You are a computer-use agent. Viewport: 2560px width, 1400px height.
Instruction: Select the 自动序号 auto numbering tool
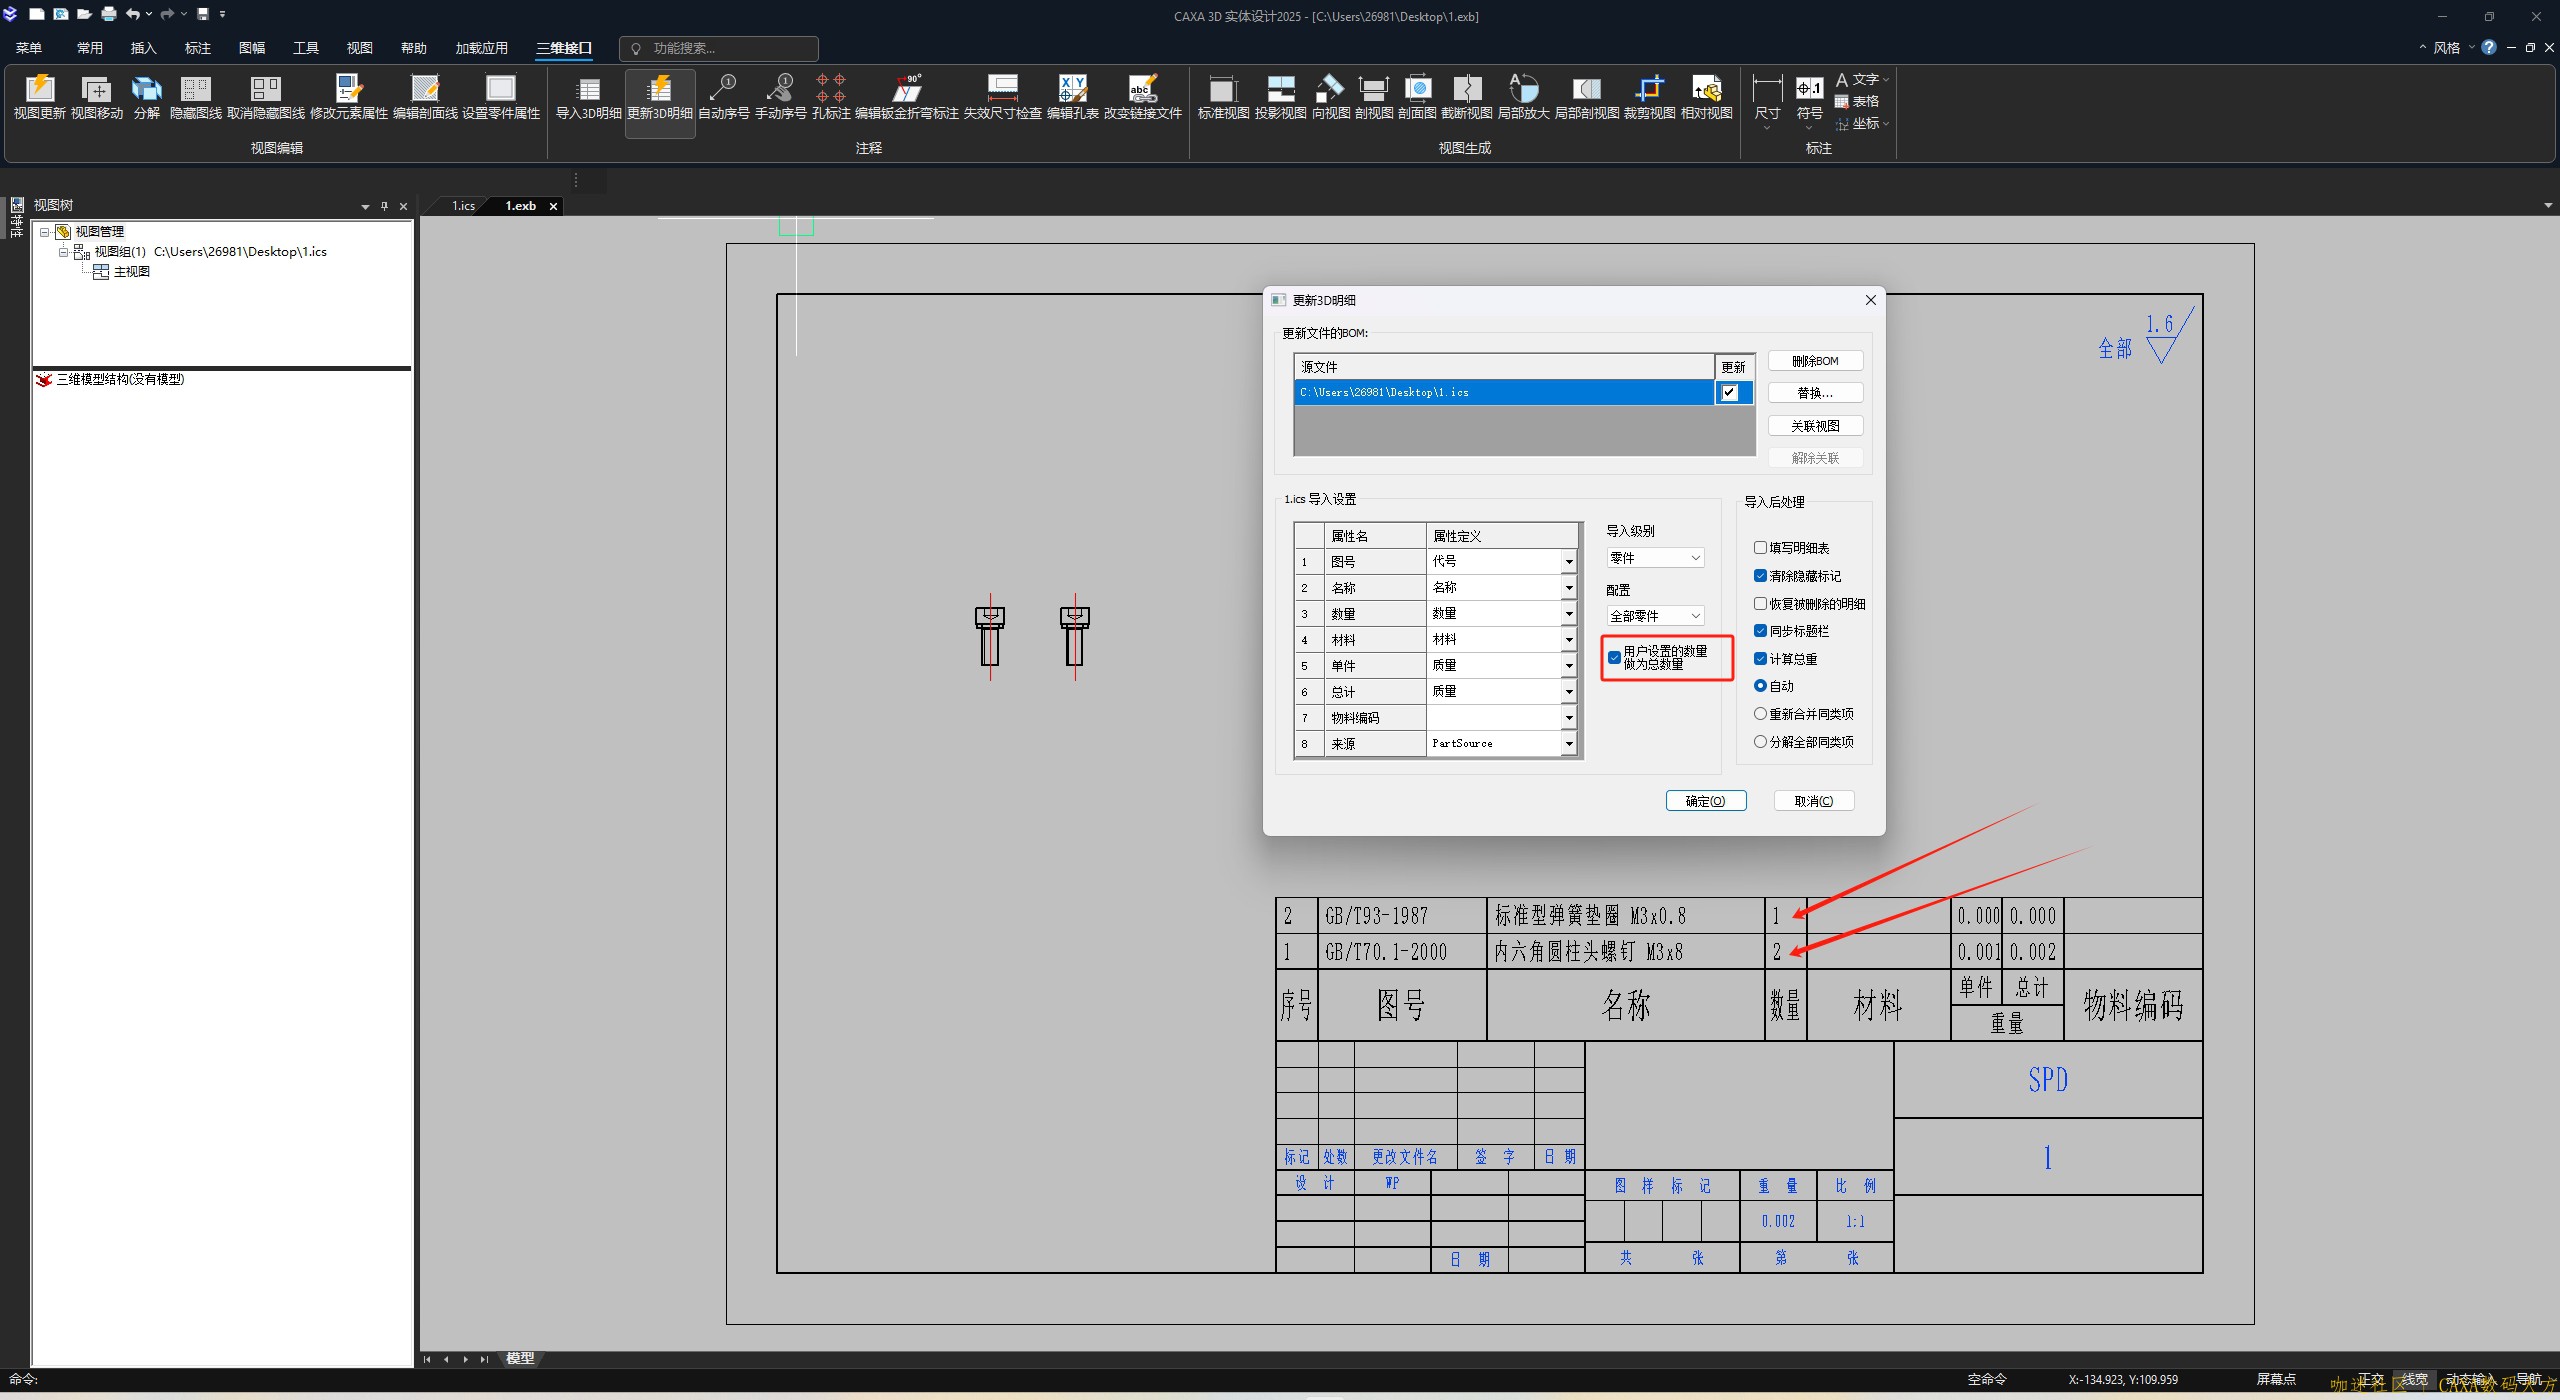pos(724,97)
